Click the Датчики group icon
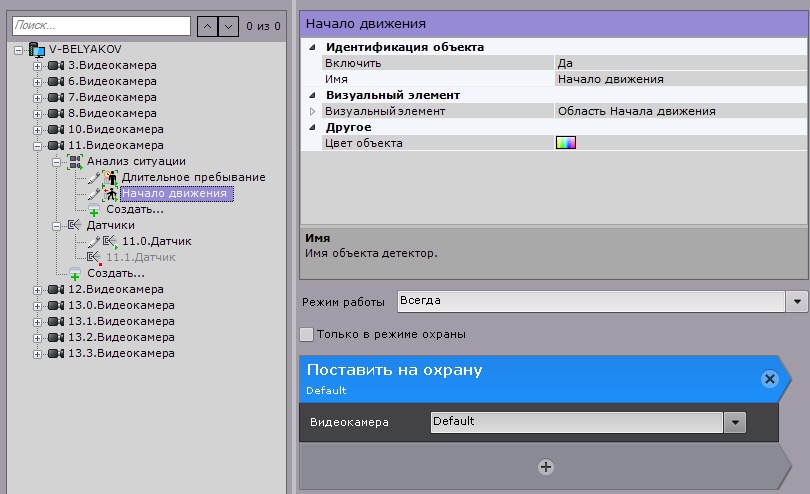 (74, 226)
